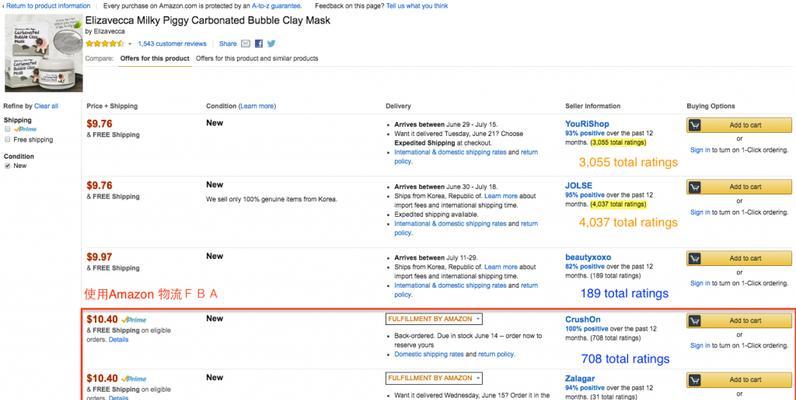This screenshot has width=796, height=400.
Task: Click the email share icon
Action: pyautogui.click(x=246, y=44)
